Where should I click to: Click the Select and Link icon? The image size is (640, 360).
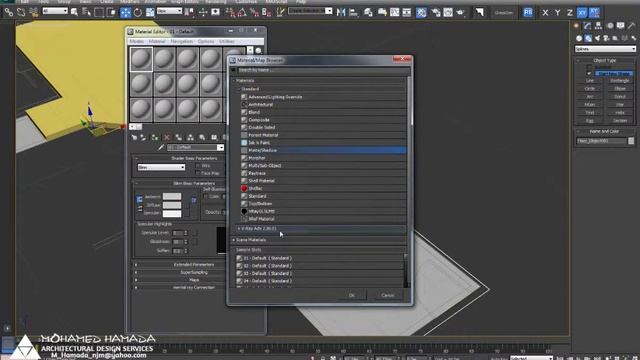point(9,12)
